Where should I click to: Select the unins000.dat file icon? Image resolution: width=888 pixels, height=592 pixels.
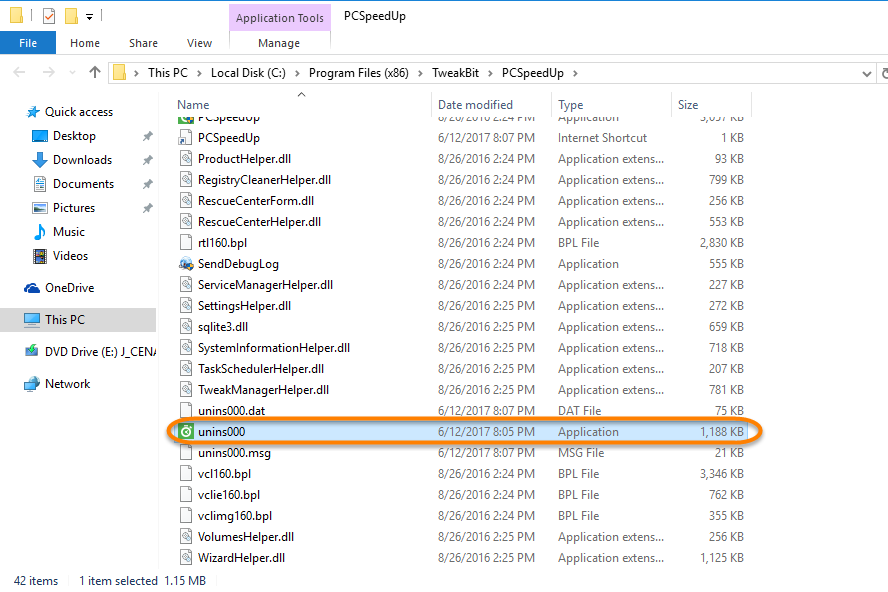[185, 410]
